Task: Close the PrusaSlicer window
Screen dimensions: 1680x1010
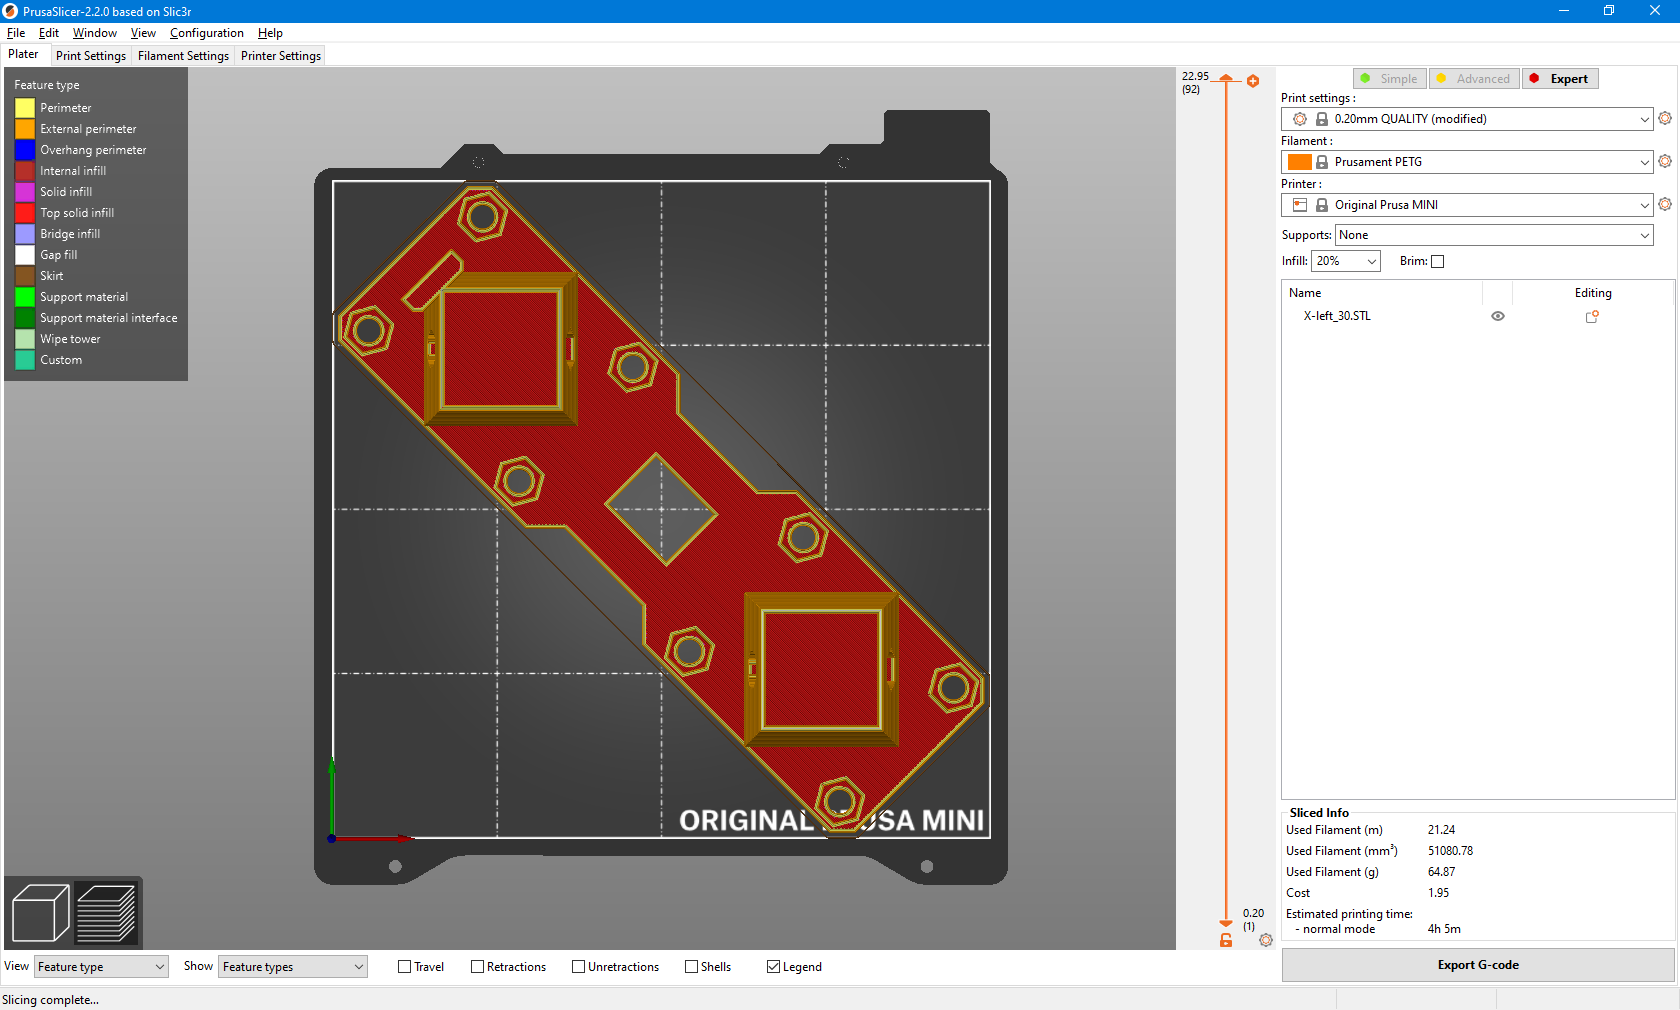Action: click(1655, 11)
